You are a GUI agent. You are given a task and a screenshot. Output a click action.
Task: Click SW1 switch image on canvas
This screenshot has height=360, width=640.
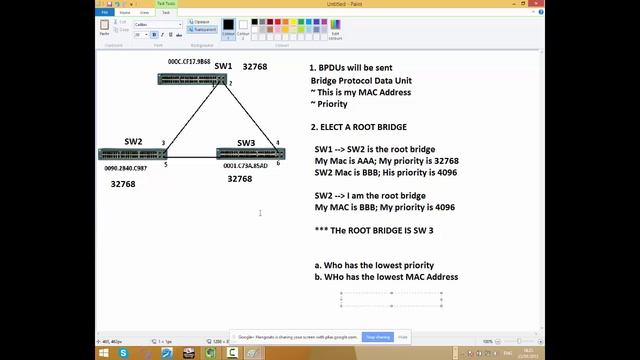192,79
